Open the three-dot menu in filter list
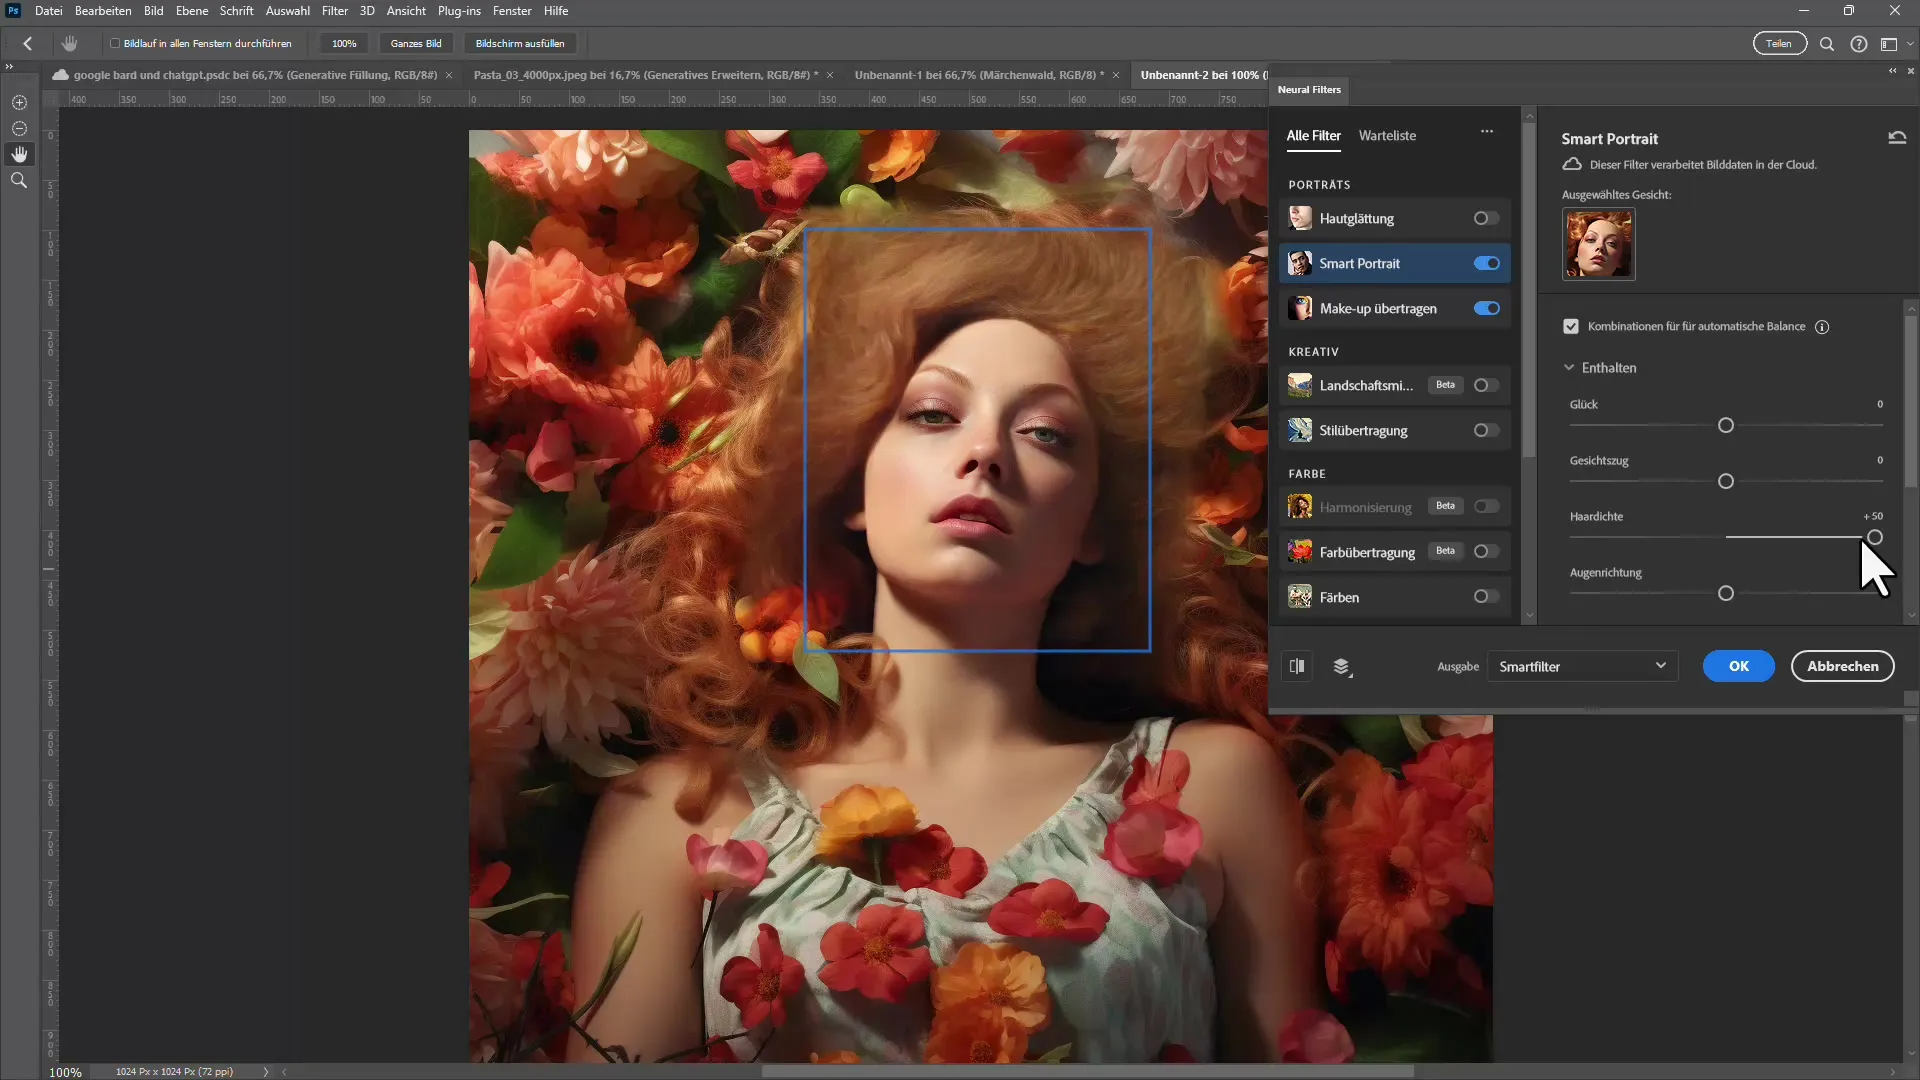Image resolution: width=1920 pixels, height=1080 pixels. click(x=1487, y=132)
